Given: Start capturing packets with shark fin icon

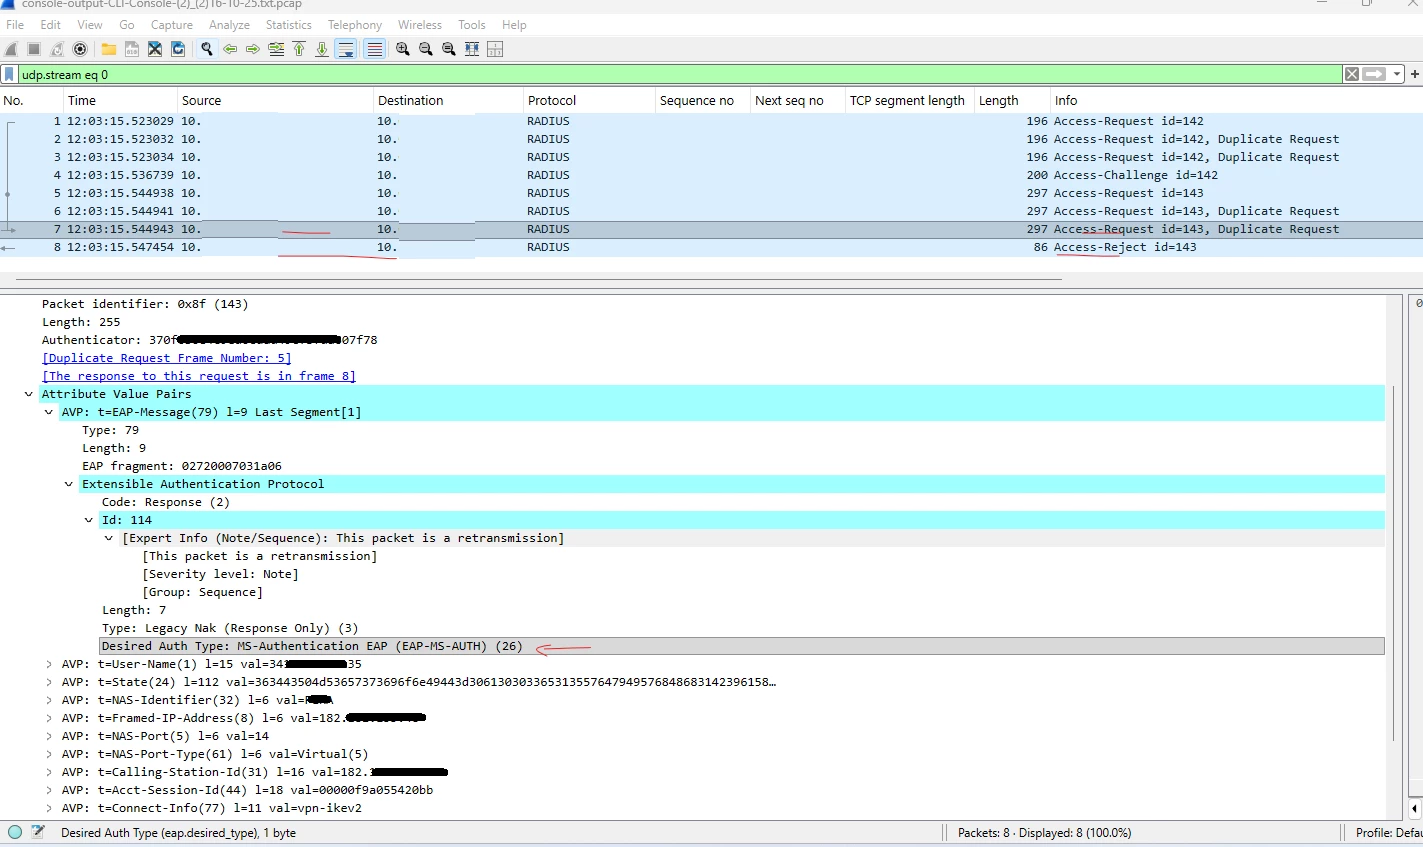Looking at the screenshot, I should pos(11,49).
